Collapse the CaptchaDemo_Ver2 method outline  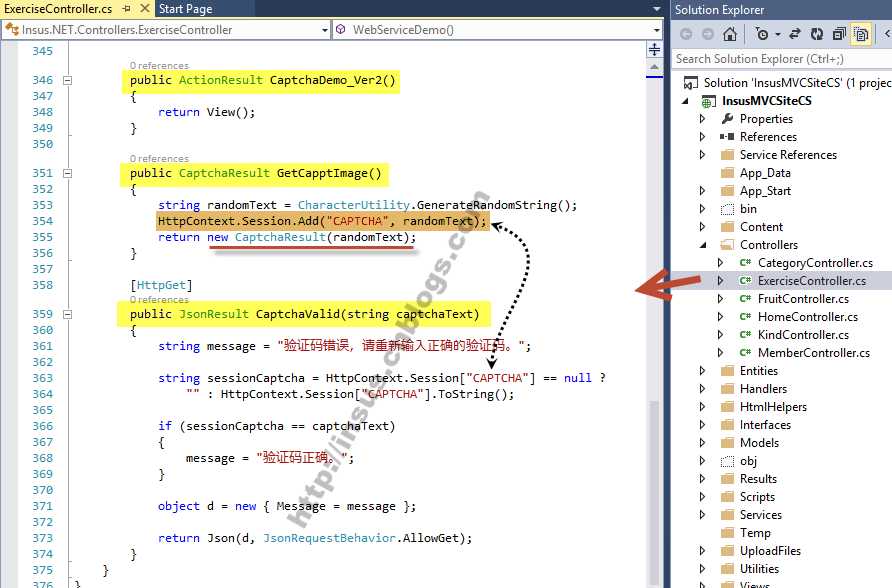pos(67,81)
